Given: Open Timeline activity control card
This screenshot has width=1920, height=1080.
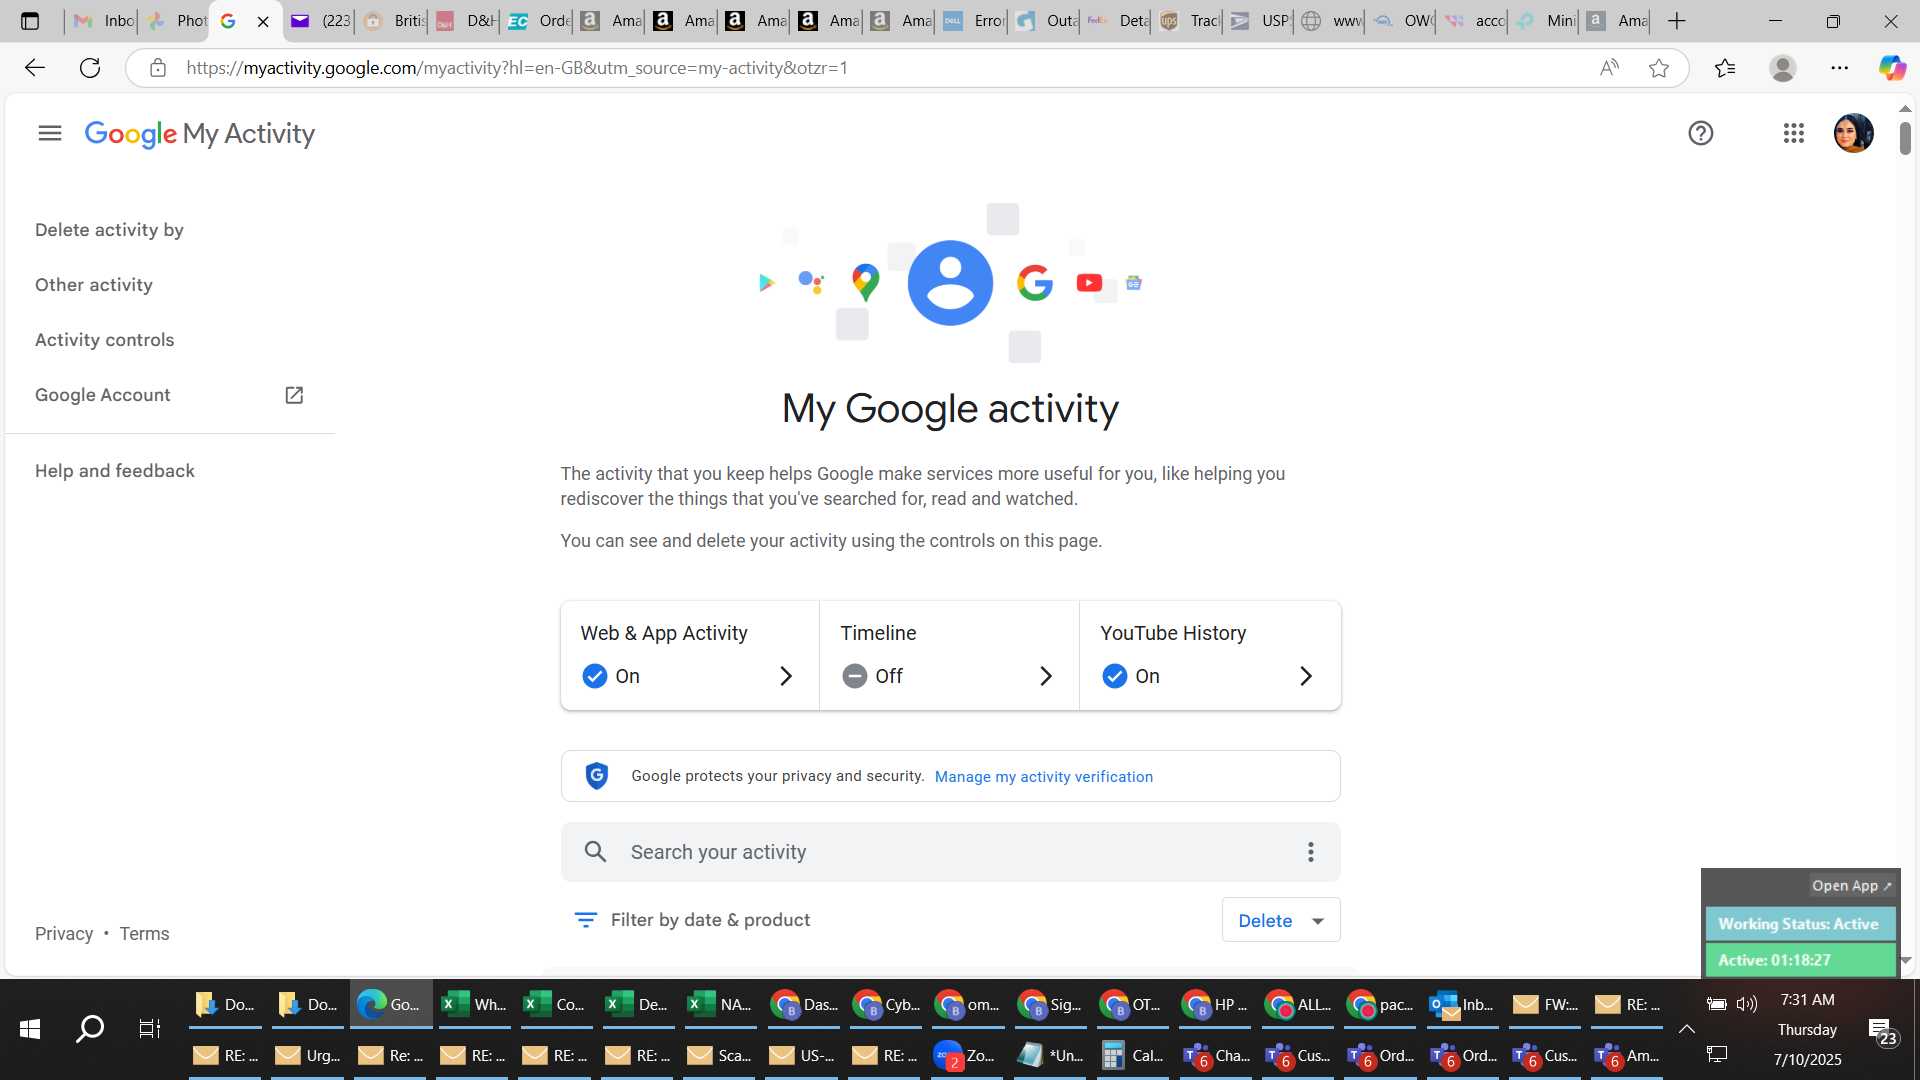Looking at the screenshot, I should 949,656.
